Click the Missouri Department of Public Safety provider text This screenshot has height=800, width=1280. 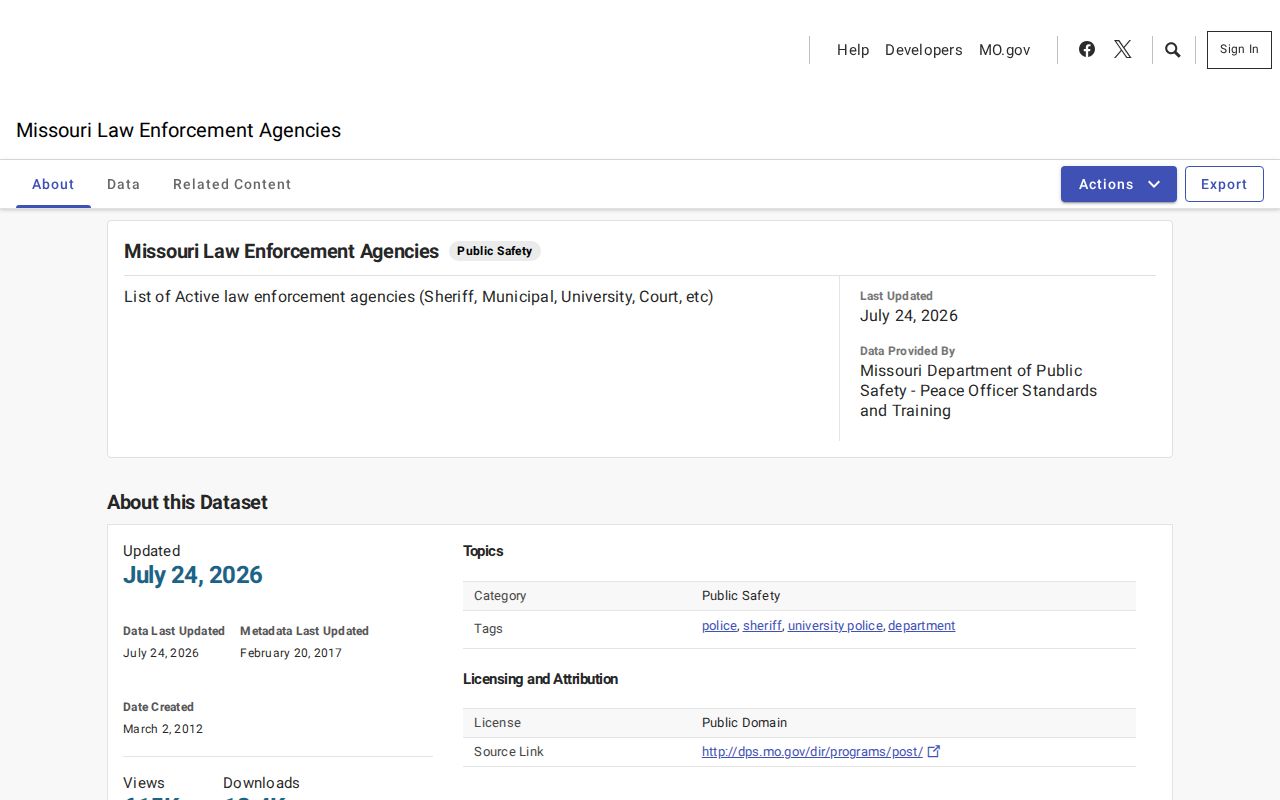978,391
